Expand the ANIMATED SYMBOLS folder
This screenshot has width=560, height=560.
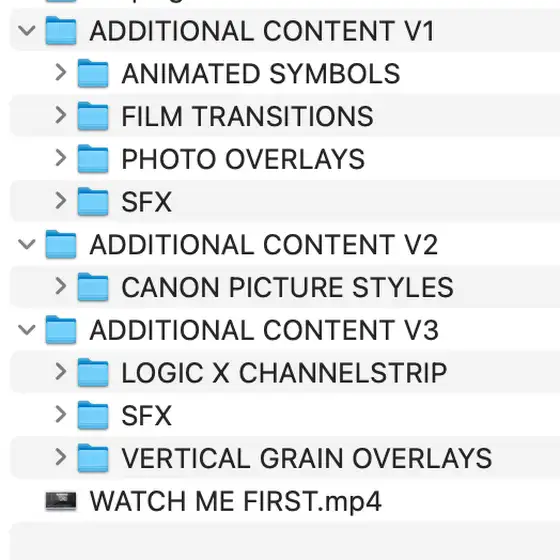click(x=61, y=72)
